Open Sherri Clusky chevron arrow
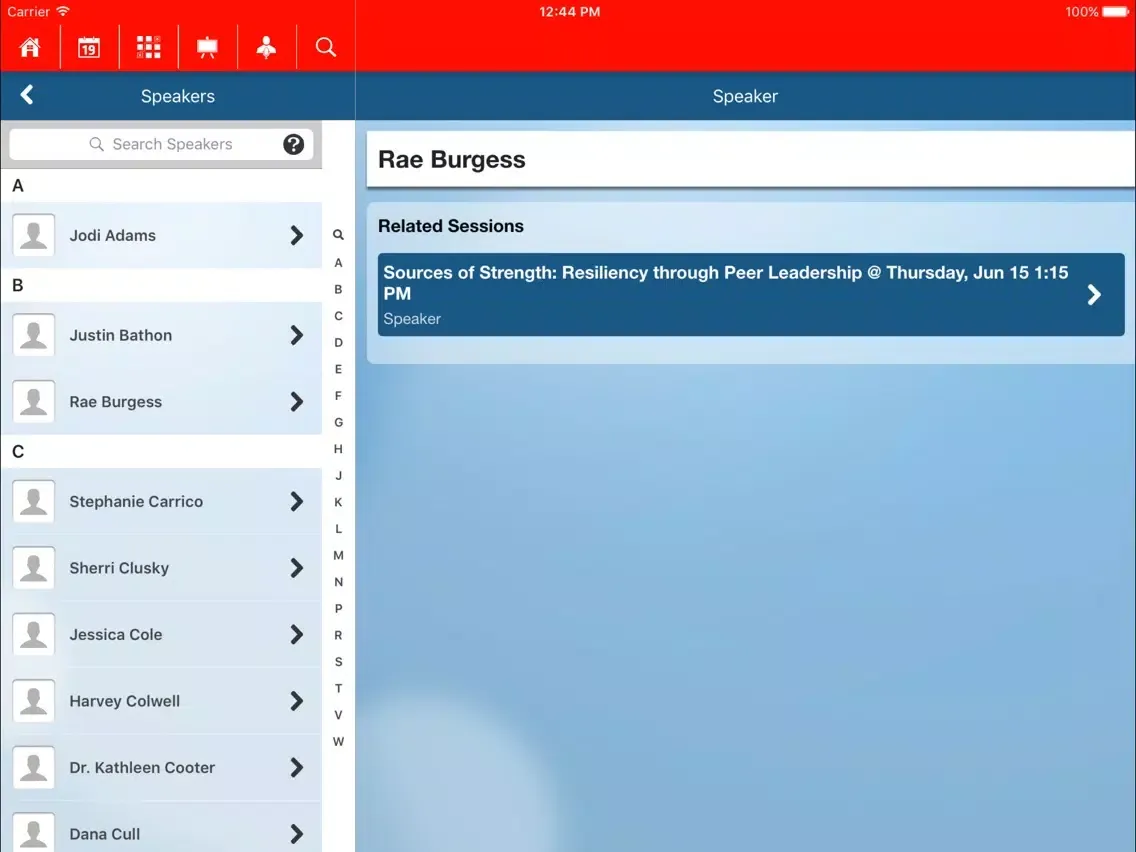The height and width of the screenshot is (852, 1136). pyautogui.click(x=296, y=568)
